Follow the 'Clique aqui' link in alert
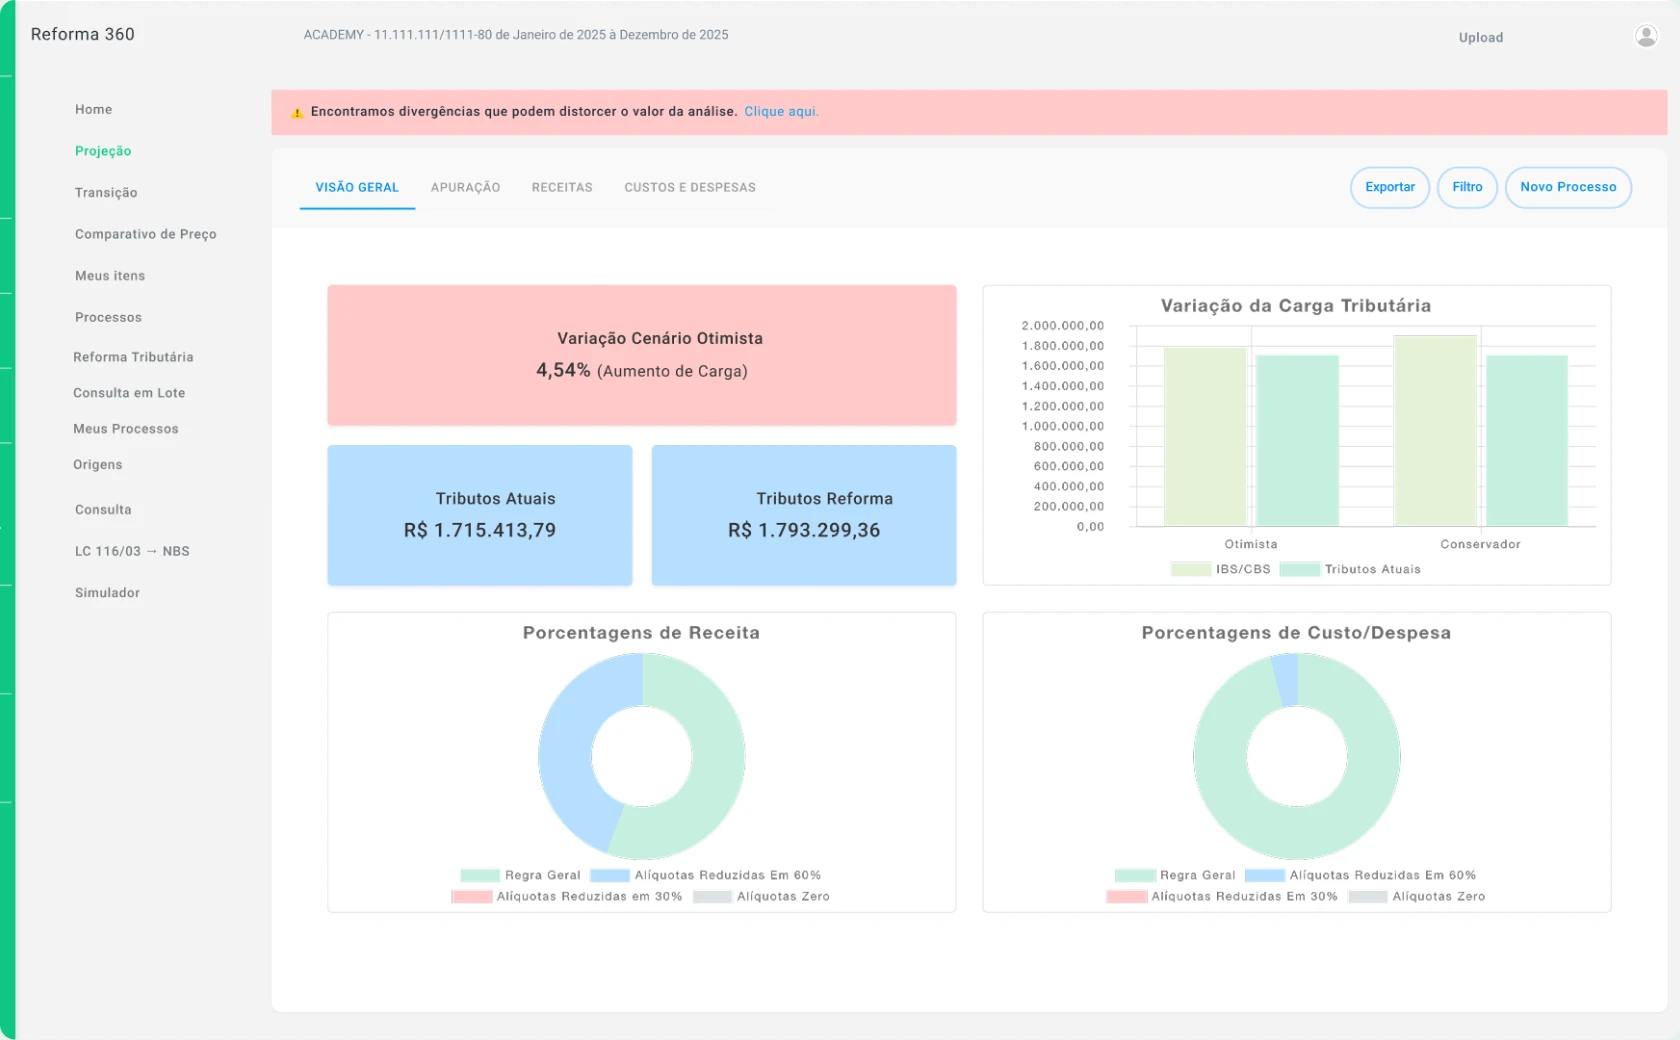The image size is (1680, 1040). 781,111
